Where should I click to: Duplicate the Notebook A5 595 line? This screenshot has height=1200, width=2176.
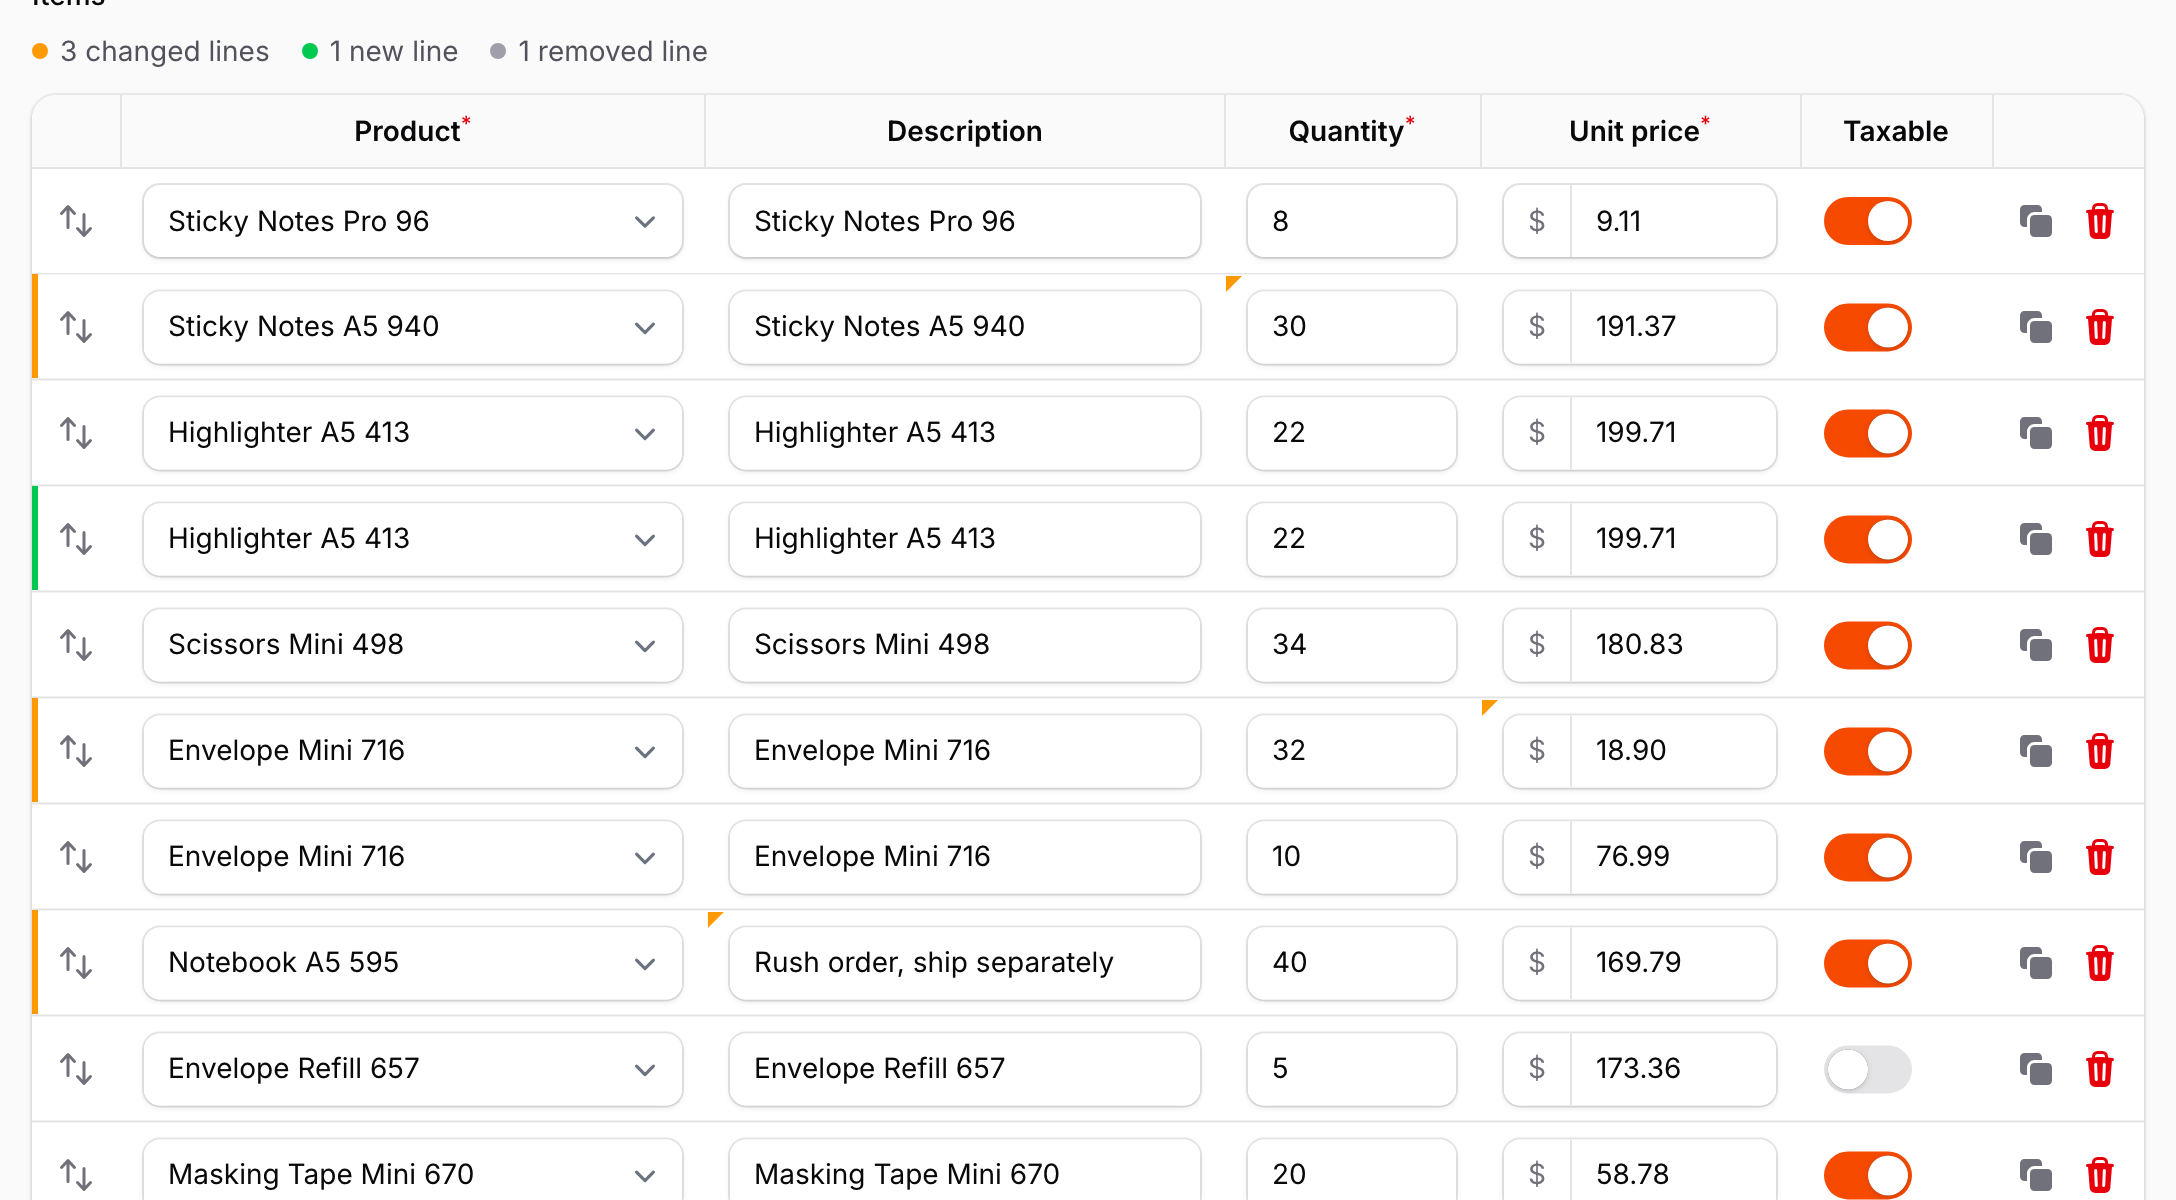(x=2035, y=963)
